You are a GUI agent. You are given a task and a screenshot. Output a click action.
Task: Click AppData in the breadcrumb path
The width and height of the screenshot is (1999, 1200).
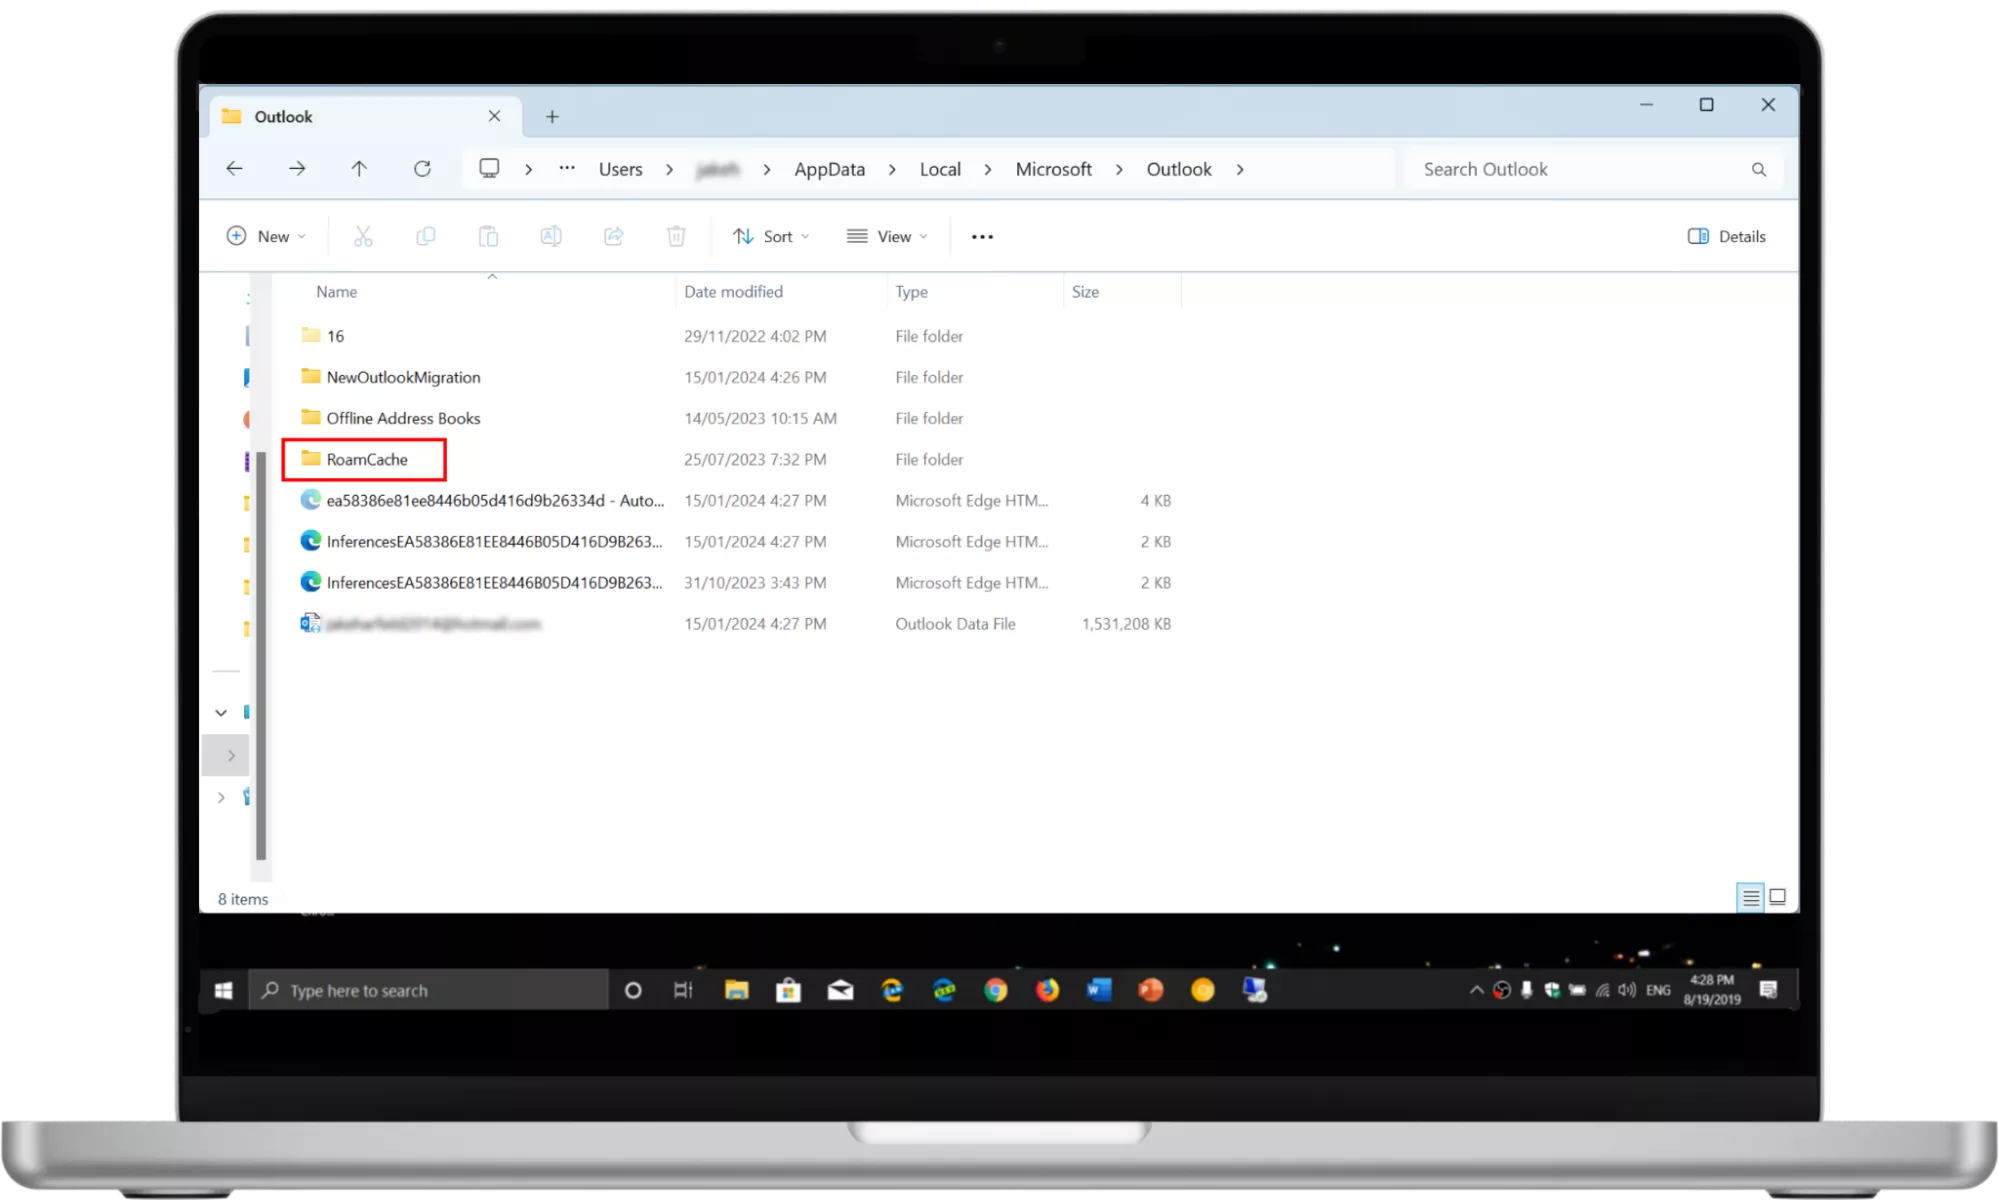point(829,170)
